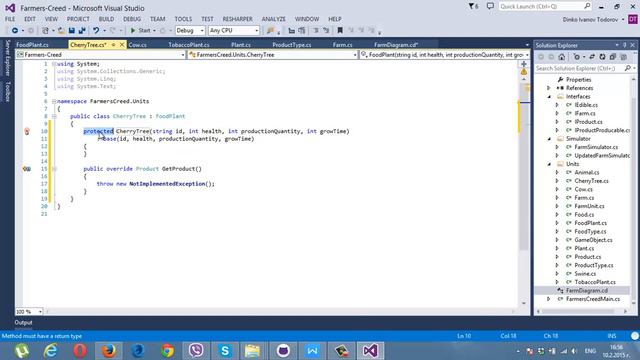Toggle auto-hide pin on Solution Explorer
640x360 pixels.
click(x=624, y=45)
